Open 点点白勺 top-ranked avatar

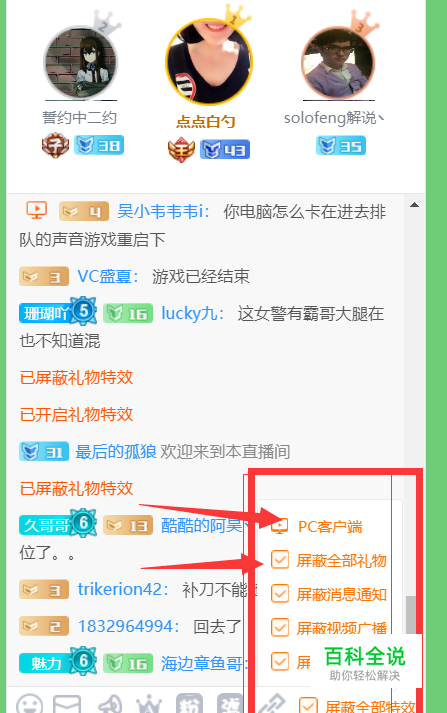(209, 61)
